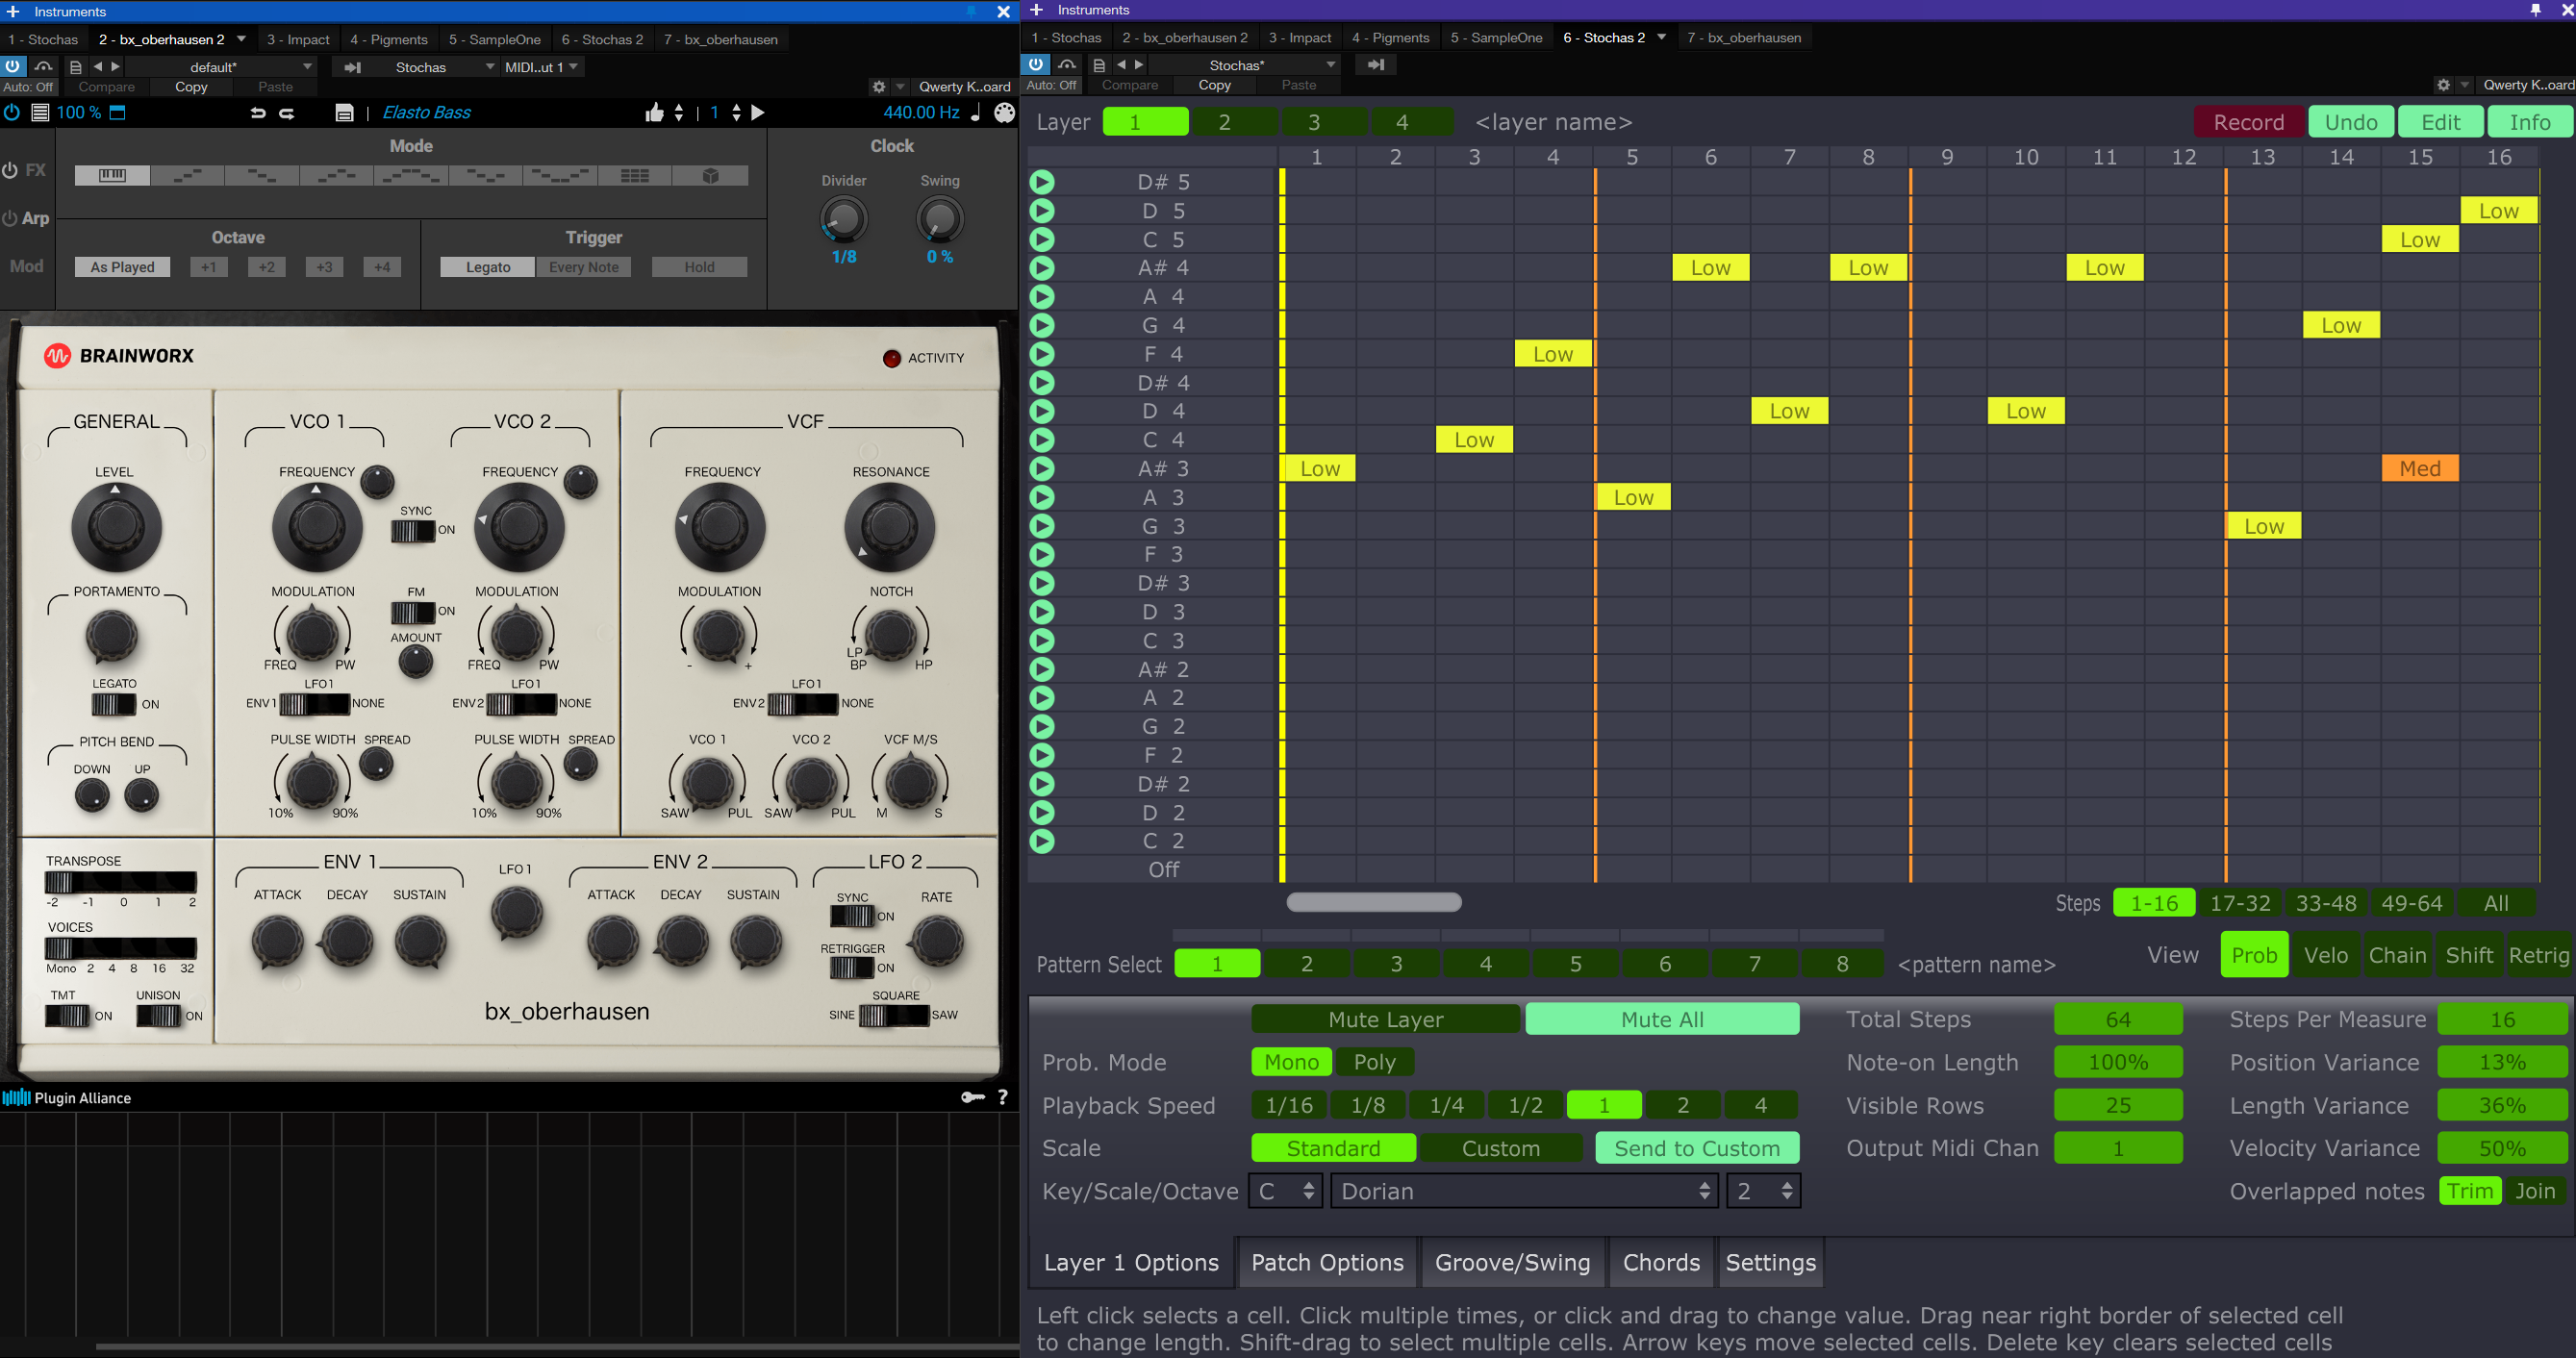This screenshot has width=2576, height=1358.
Task: Play the D# 5 row preview button
Action: click(x=1042, y=182)
